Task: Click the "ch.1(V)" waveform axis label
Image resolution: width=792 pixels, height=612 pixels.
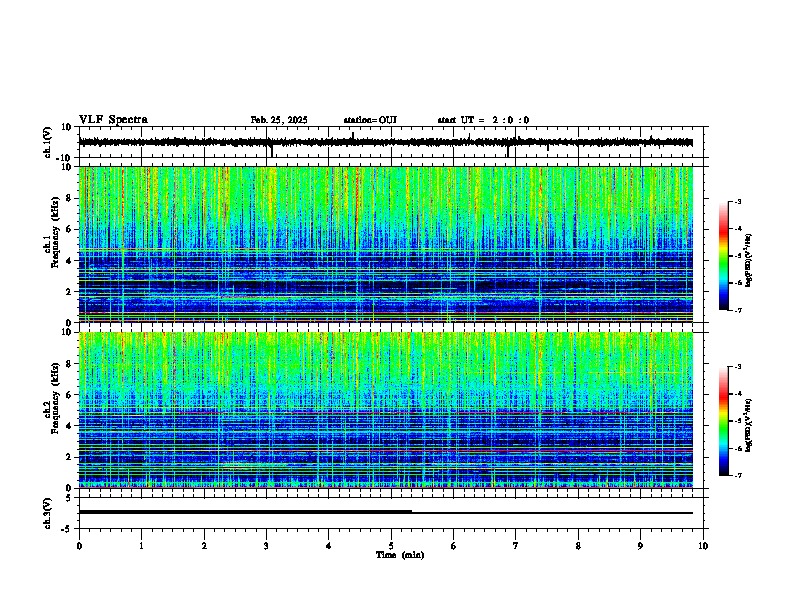Action: pyautogui.click(x=48, y=142)
